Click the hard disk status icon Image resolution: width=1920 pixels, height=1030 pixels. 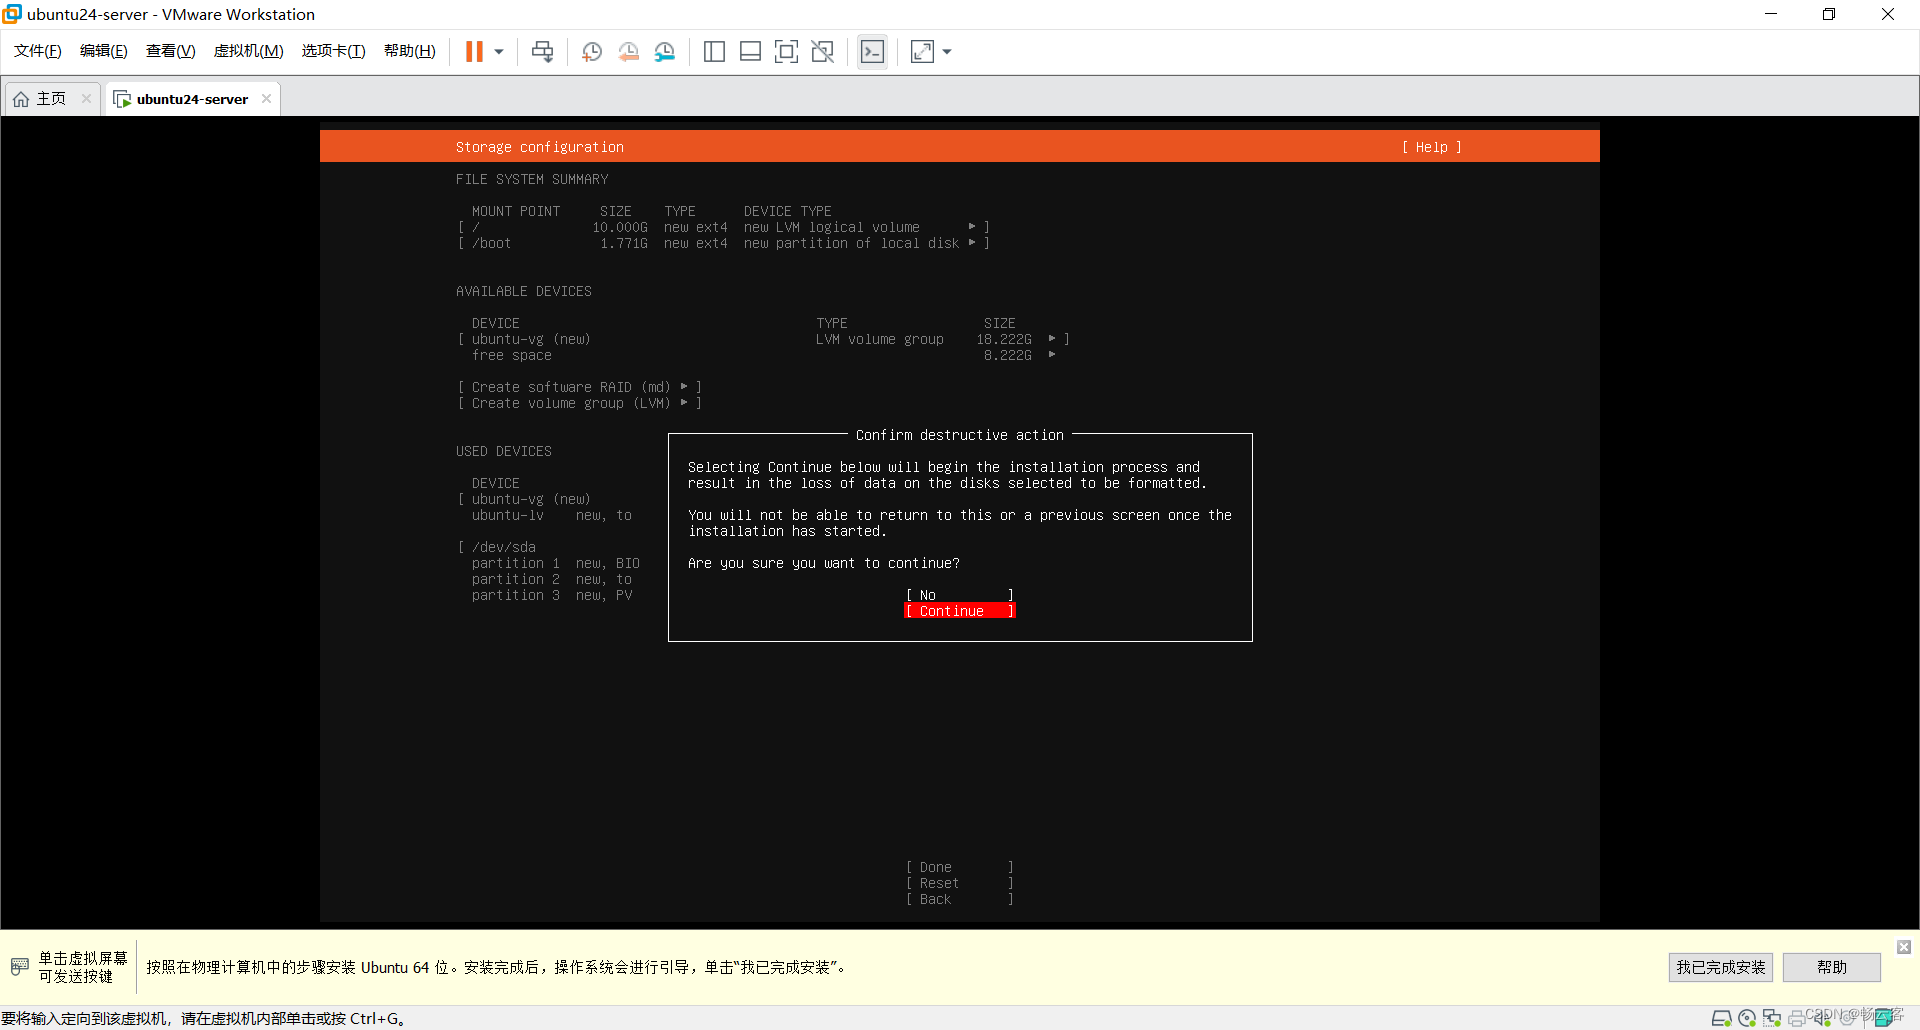(1721, 1018)
